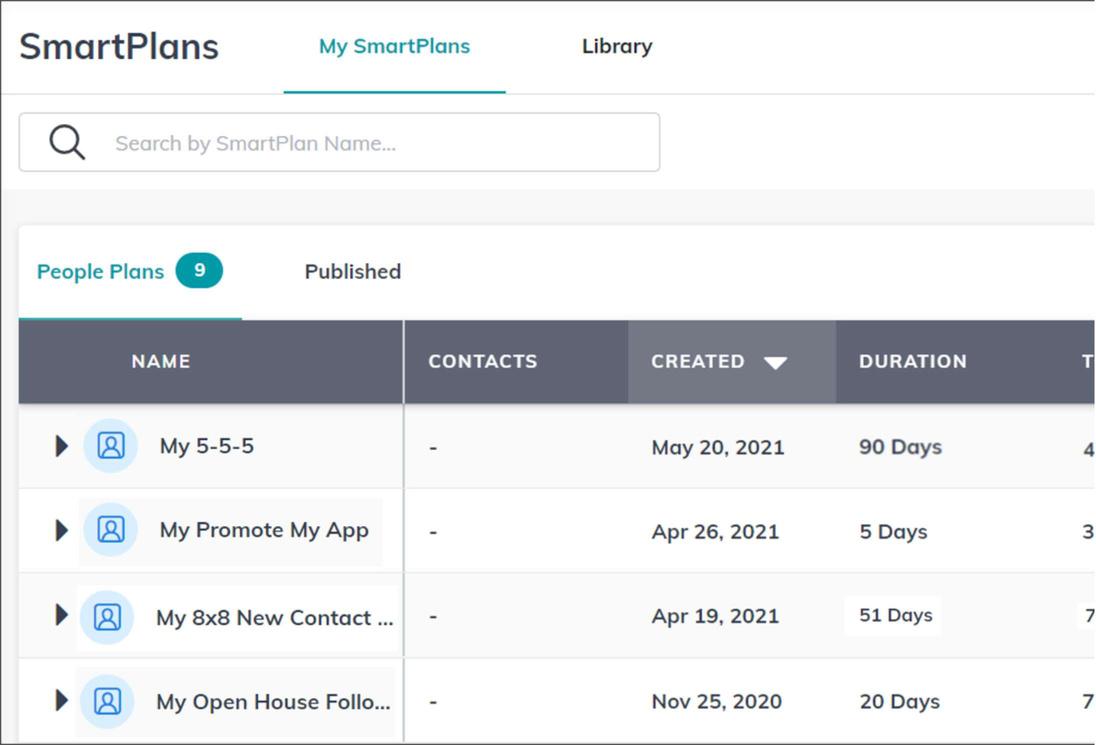
Task: Open the My Promote My App plan
Action: pyautogui.click(x=264, y=530)
